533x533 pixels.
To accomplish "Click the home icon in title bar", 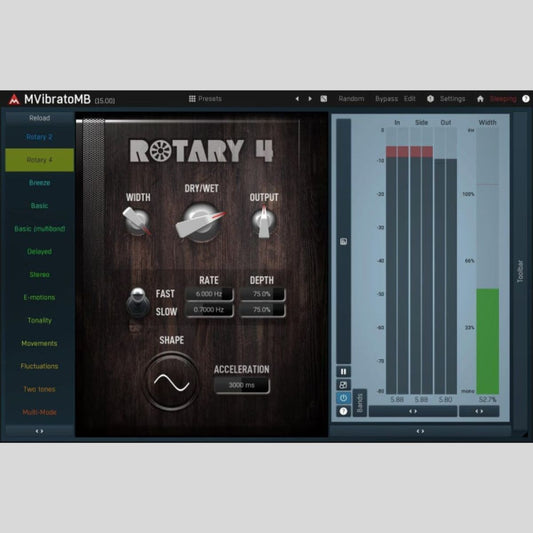I will [480, 99].
